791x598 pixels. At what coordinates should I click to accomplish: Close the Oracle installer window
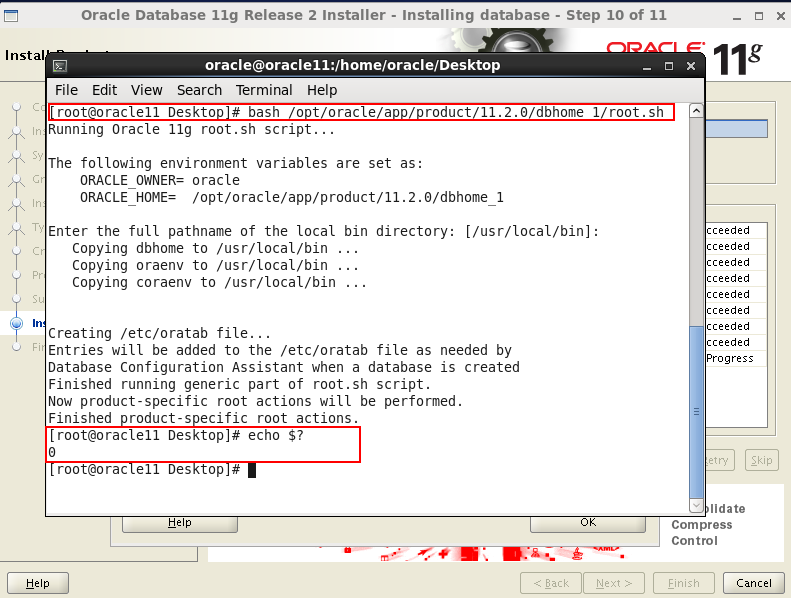(780, 16)
